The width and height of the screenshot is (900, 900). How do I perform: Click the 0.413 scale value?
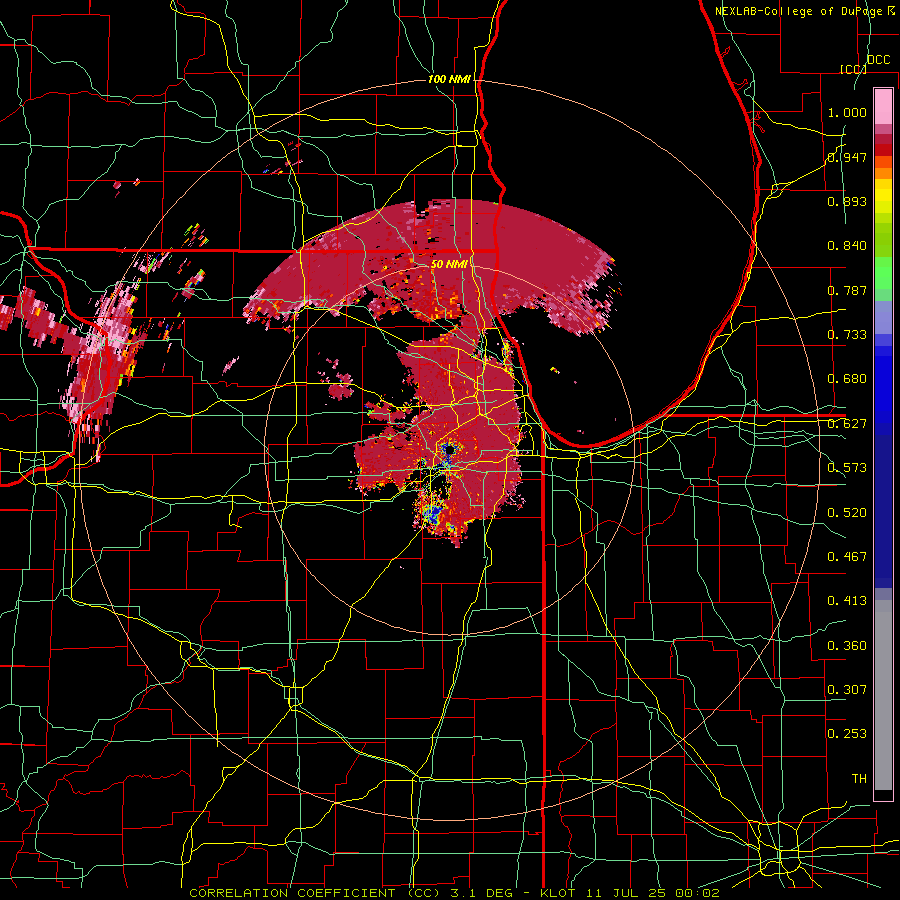847,601
